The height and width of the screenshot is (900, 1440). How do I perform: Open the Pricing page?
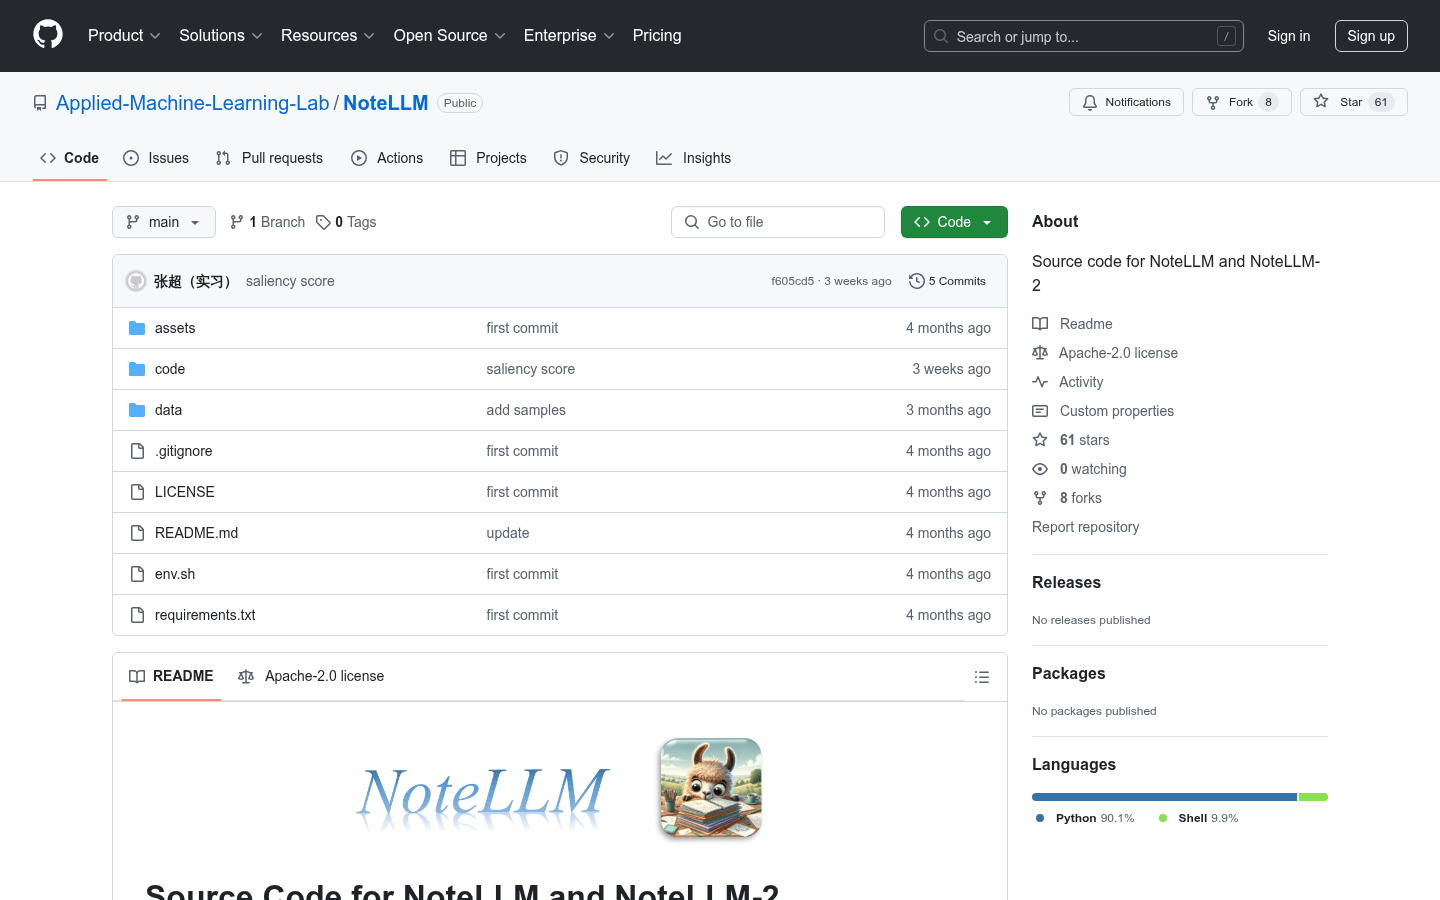(x=657, y=35)
